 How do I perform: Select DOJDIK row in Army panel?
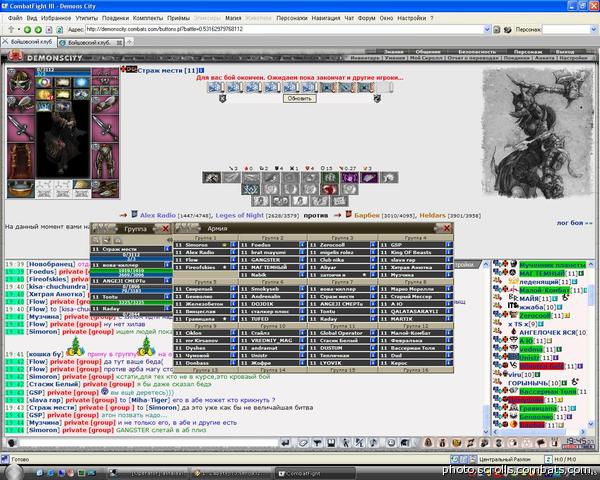tap(272, 304)
